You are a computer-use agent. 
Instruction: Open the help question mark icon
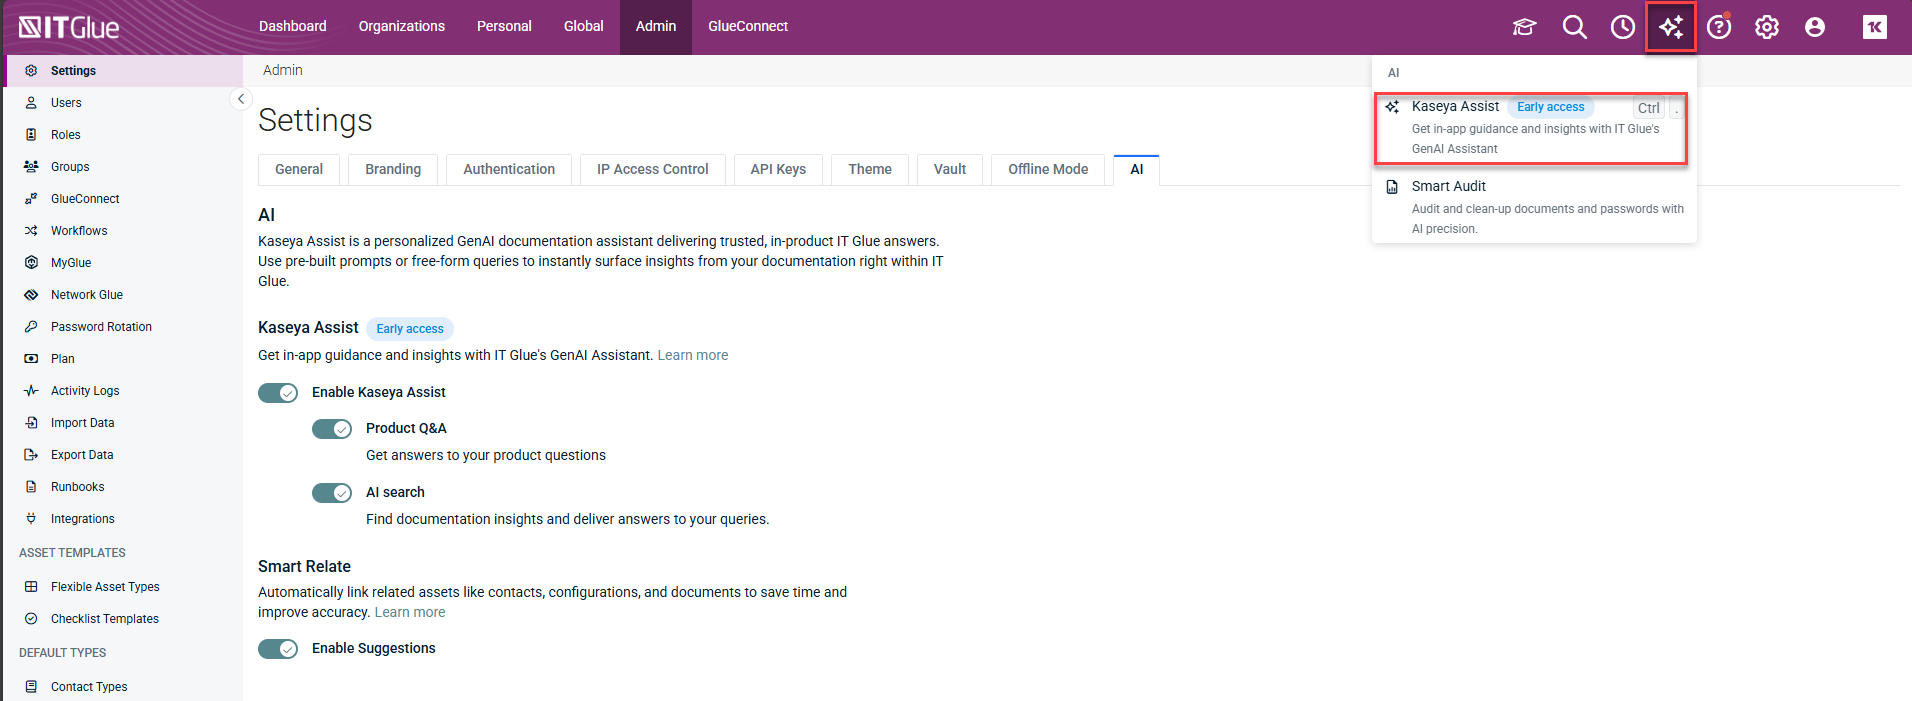click(x=1719, y=27)
